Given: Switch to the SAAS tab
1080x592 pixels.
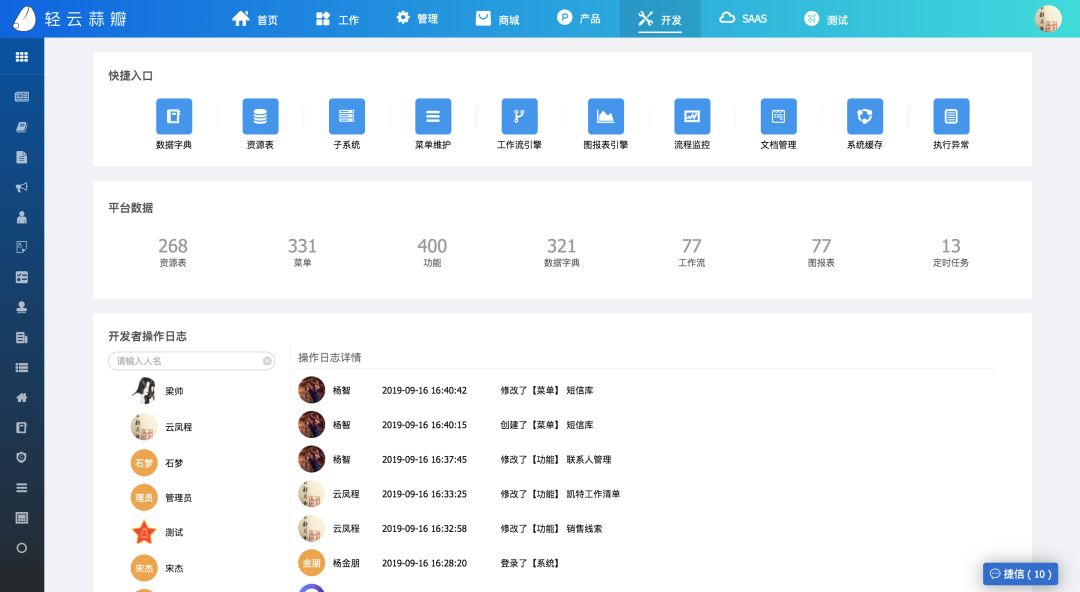Looking at the screenshot, I should point(743,17).
